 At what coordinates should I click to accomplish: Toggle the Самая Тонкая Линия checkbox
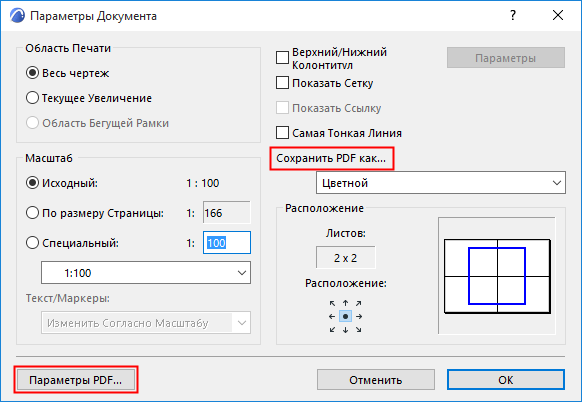(282, 133)
